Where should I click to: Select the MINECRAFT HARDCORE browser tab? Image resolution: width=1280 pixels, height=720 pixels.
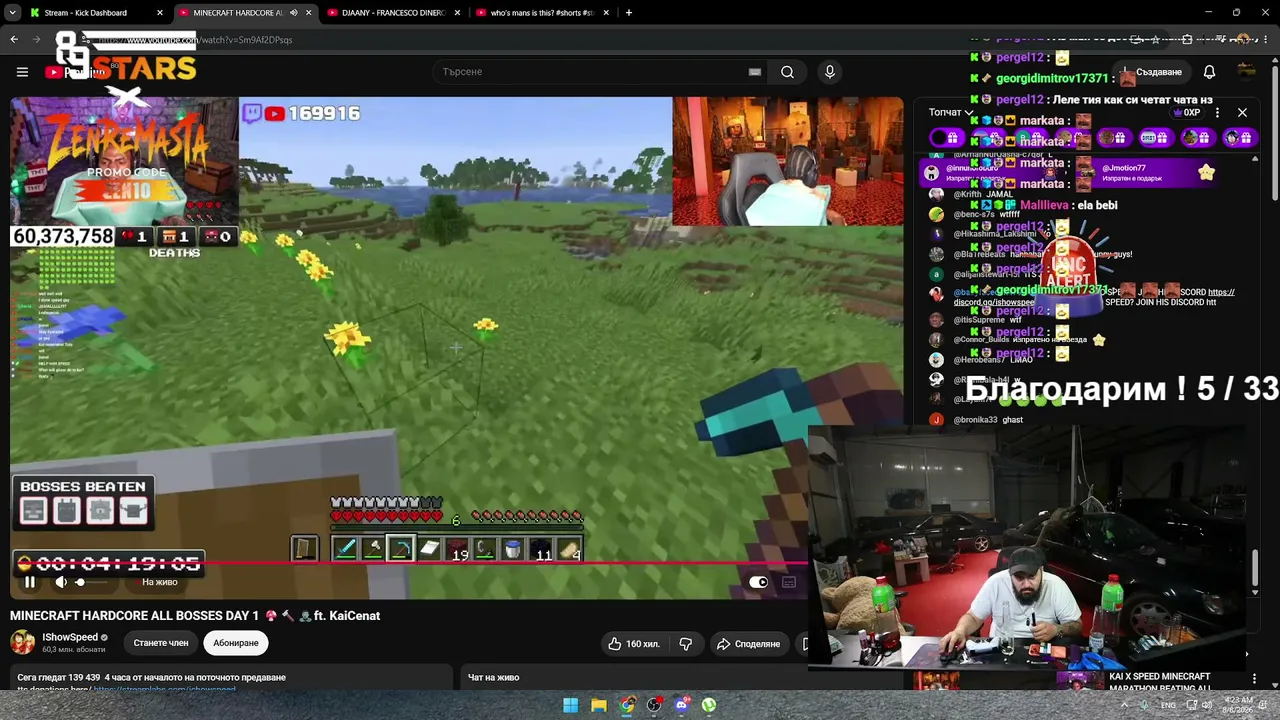point(240,13)
